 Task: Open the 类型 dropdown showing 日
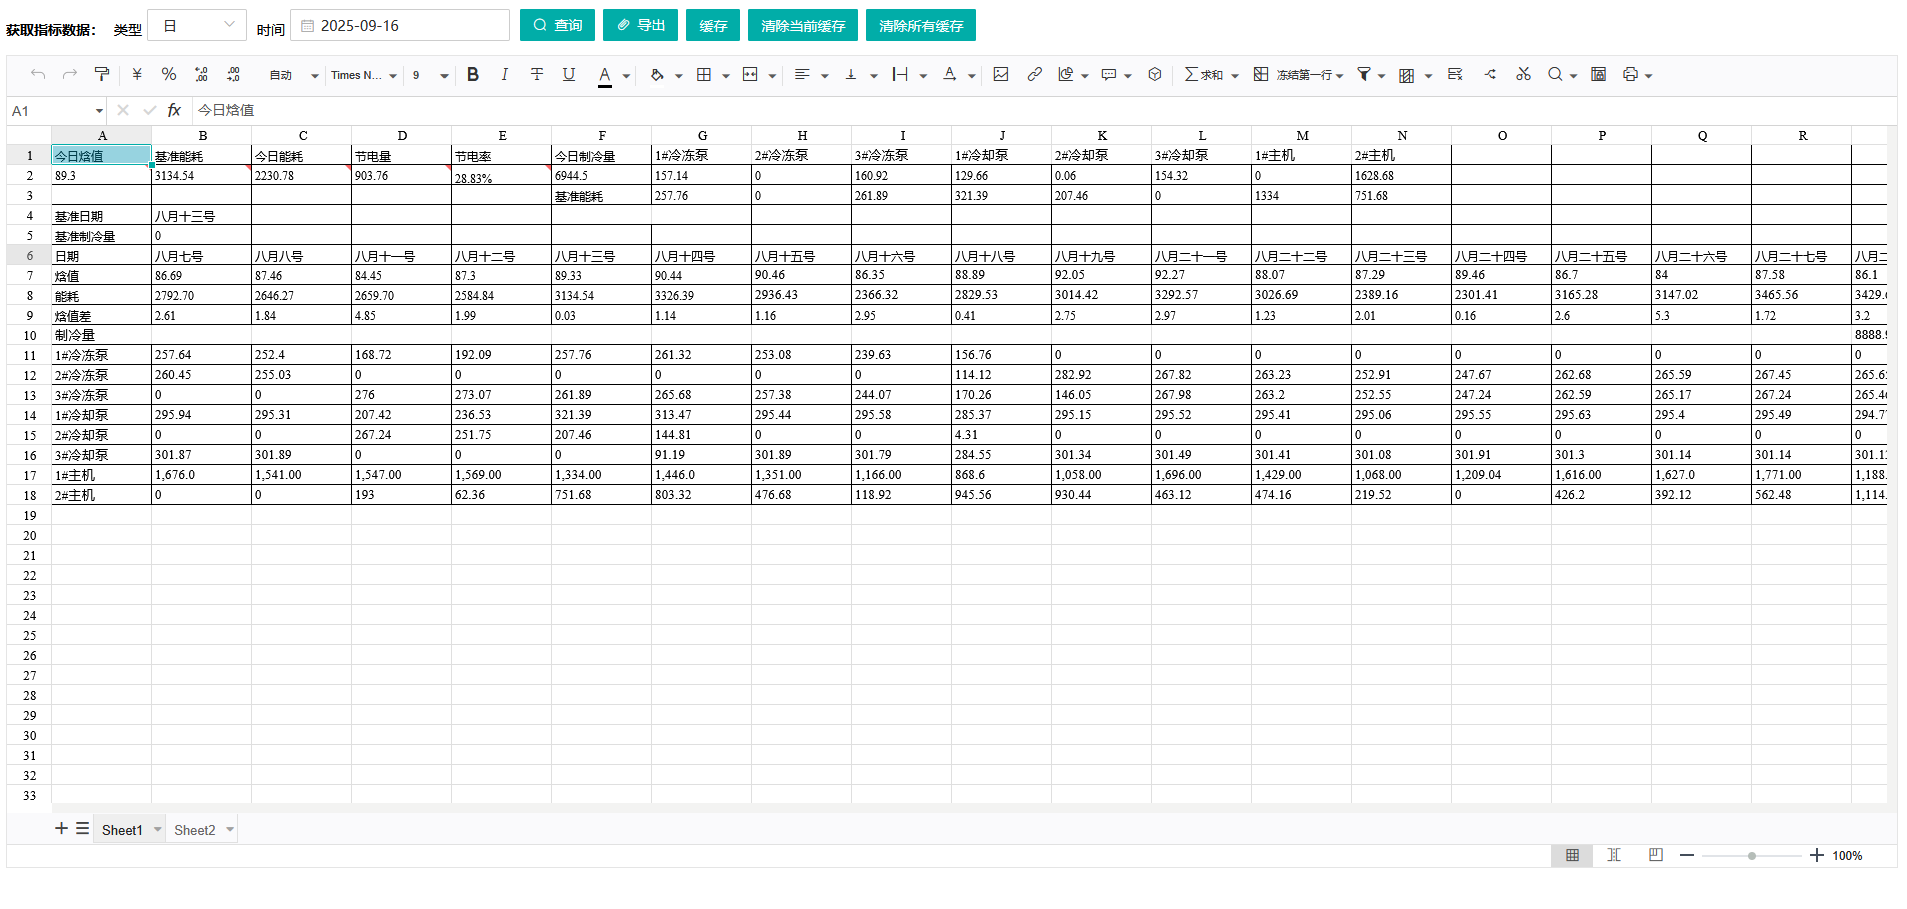pyautogui.click(x=197, y=26)
